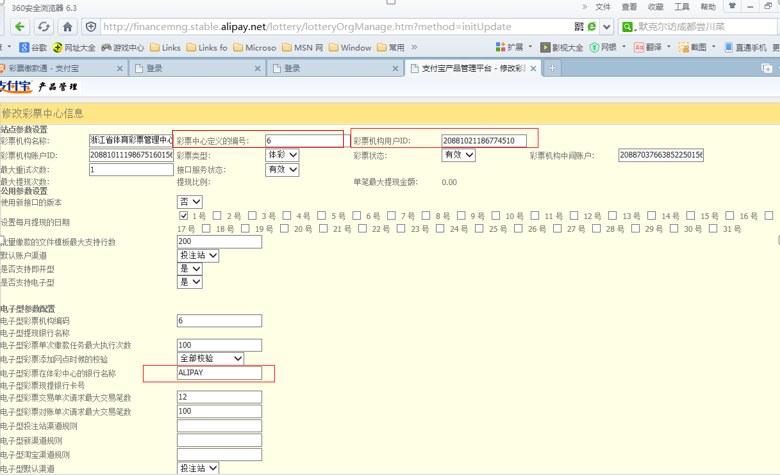Click the 电子型投注站渠道规则 input field
780x475 pixels.
point(219,426)
